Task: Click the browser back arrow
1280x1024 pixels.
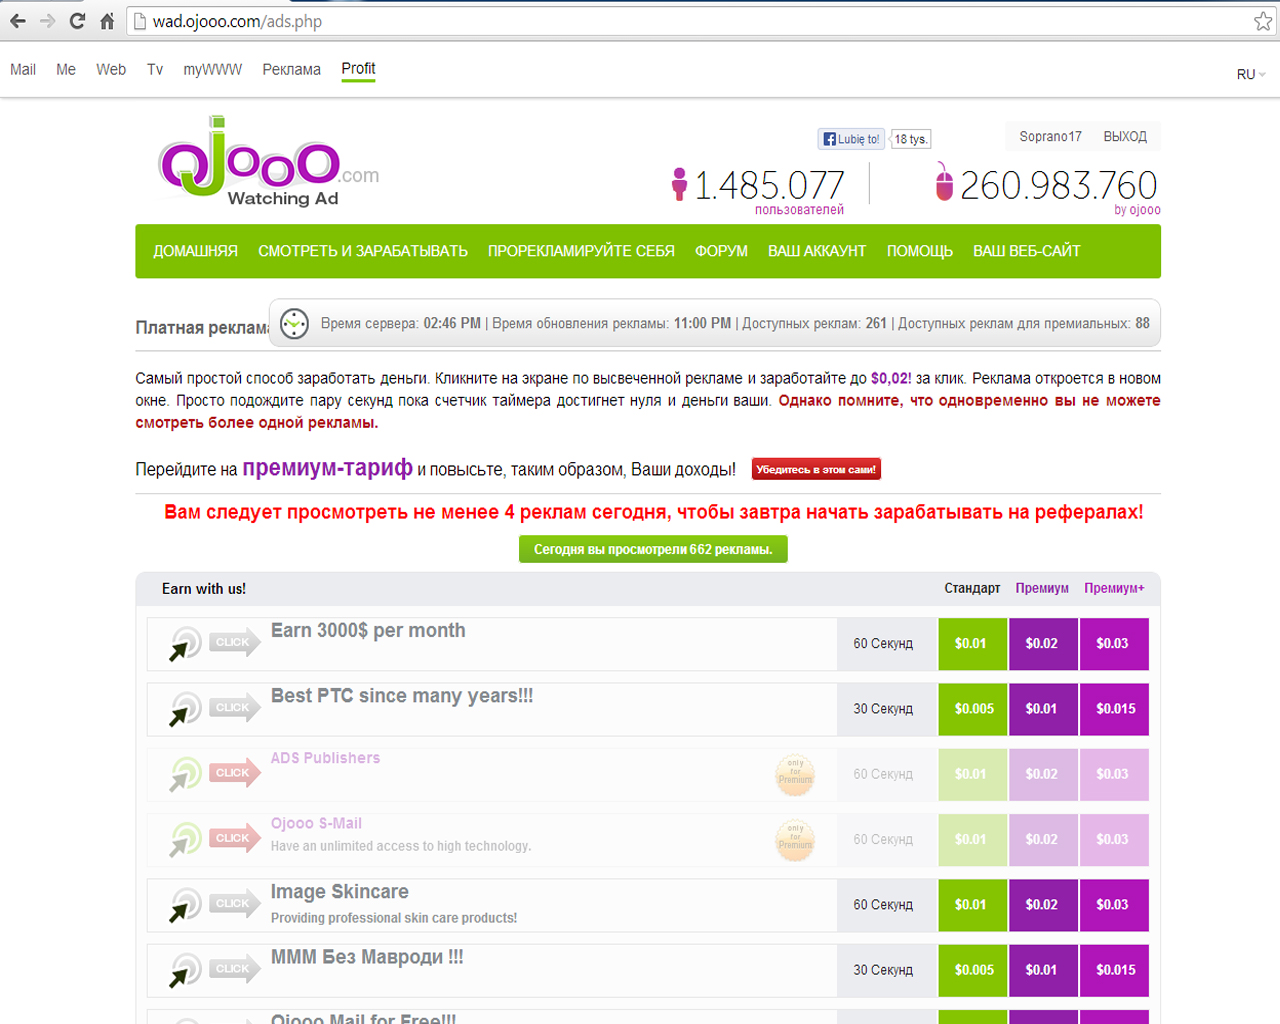Action: pos(18,21)
